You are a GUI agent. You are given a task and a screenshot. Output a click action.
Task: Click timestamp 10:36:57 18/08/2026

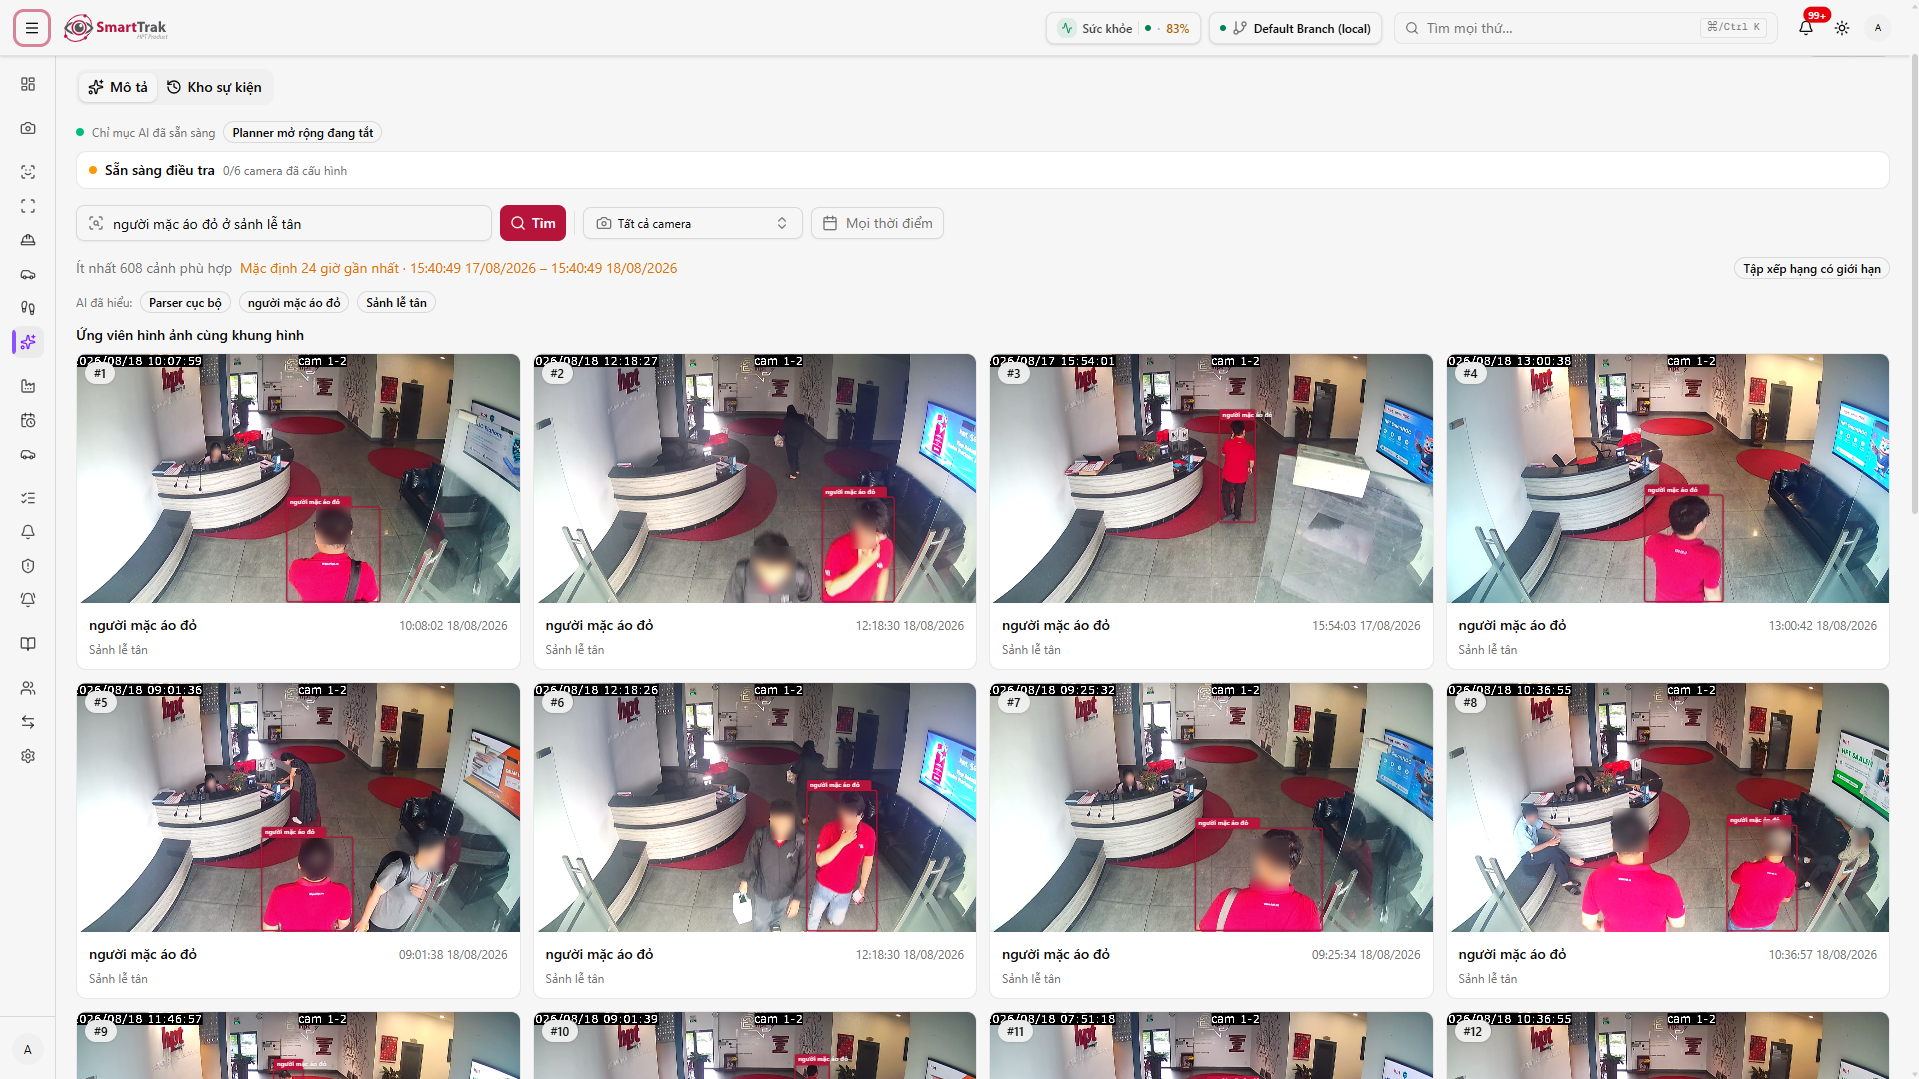(x=1822, y=955)
